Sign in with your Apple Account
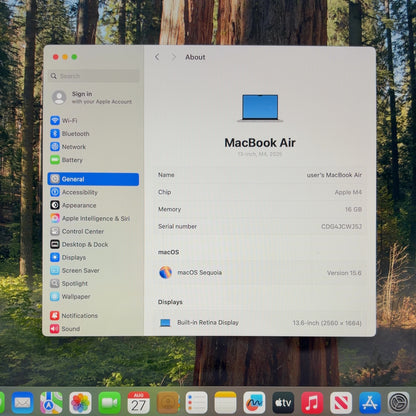Image resolution: width=416 pixels, height=416 pixels. [x=93, y=97]
